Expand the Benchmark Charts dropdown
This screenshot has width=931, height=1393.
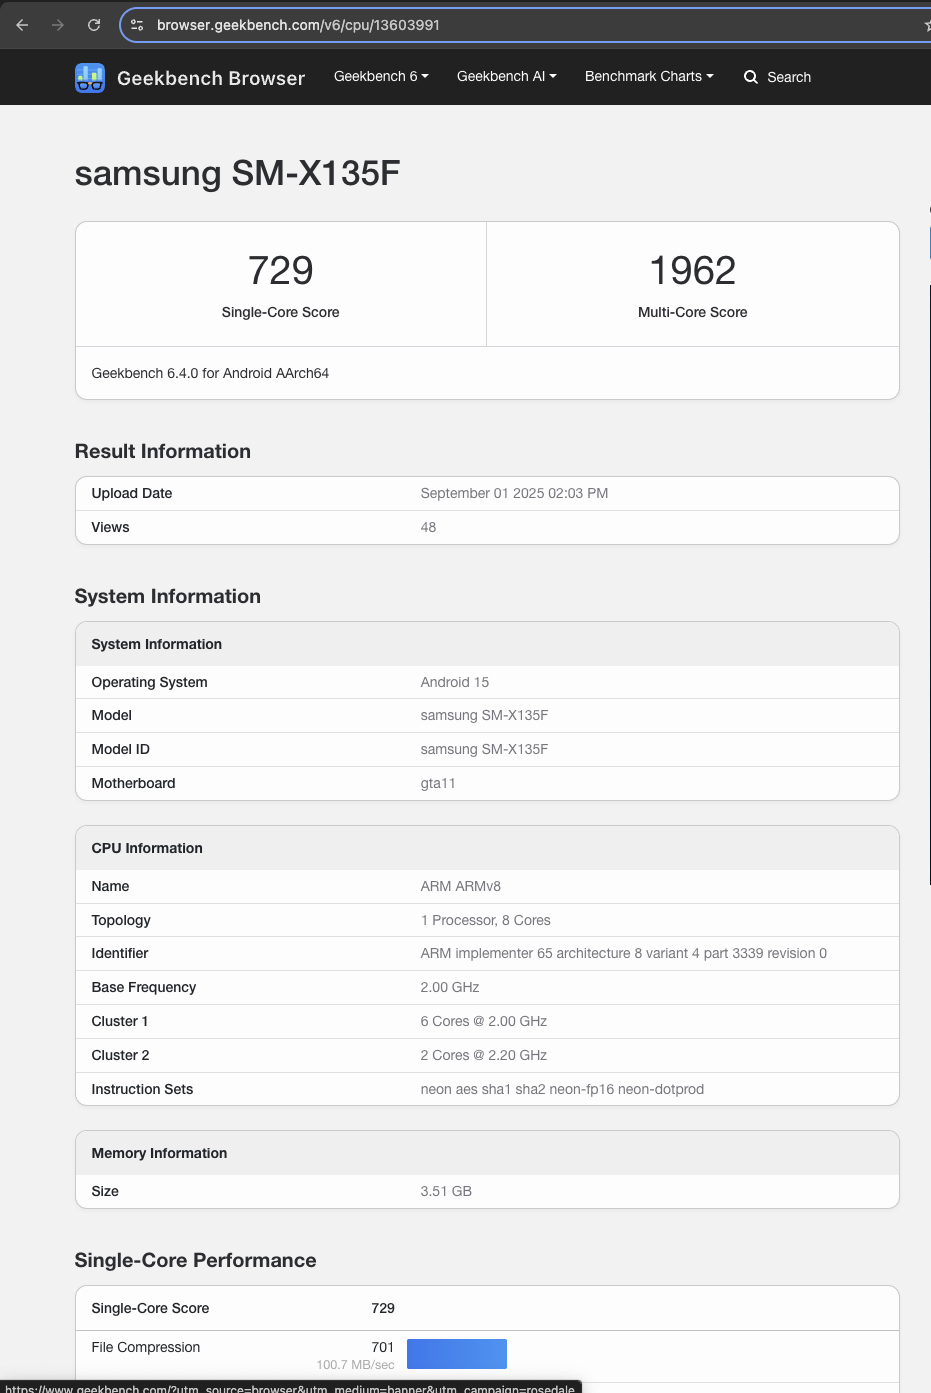pos(649,76)
